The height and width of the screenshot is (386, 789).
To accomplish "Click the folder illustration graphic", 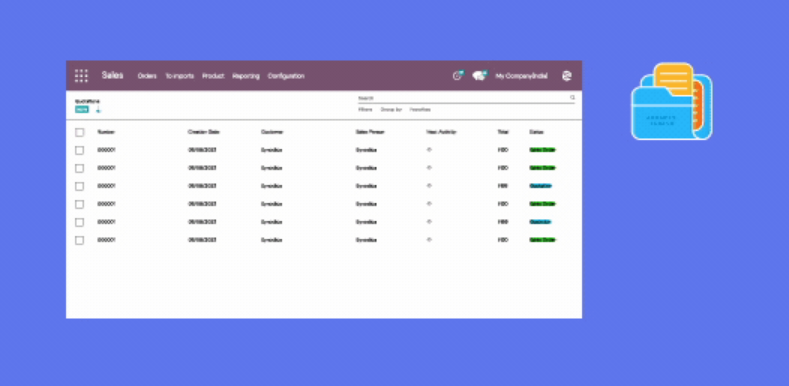I will [672, 101].
